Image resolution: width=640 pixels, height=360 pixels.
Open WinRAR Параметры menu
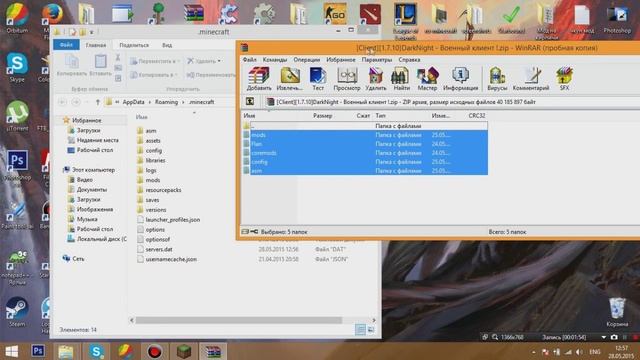coord(377,60)
